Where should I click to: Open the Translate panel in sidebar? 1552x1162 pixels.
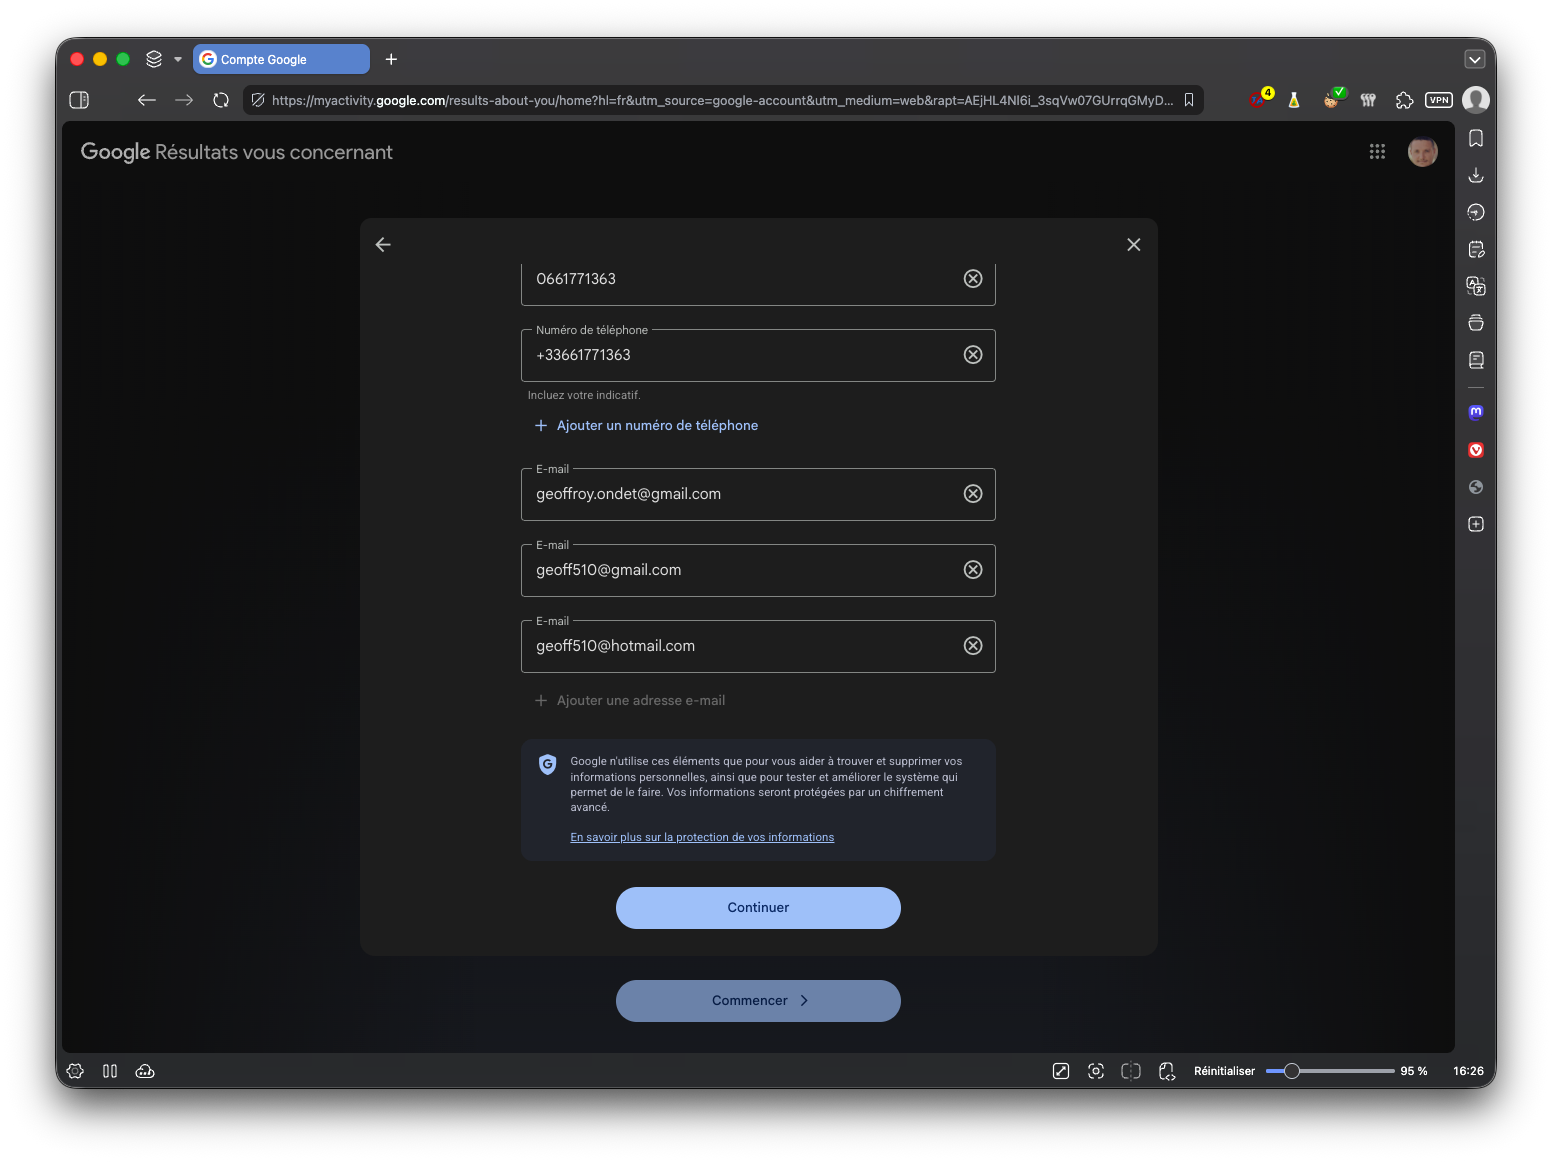click(1476, 286)
